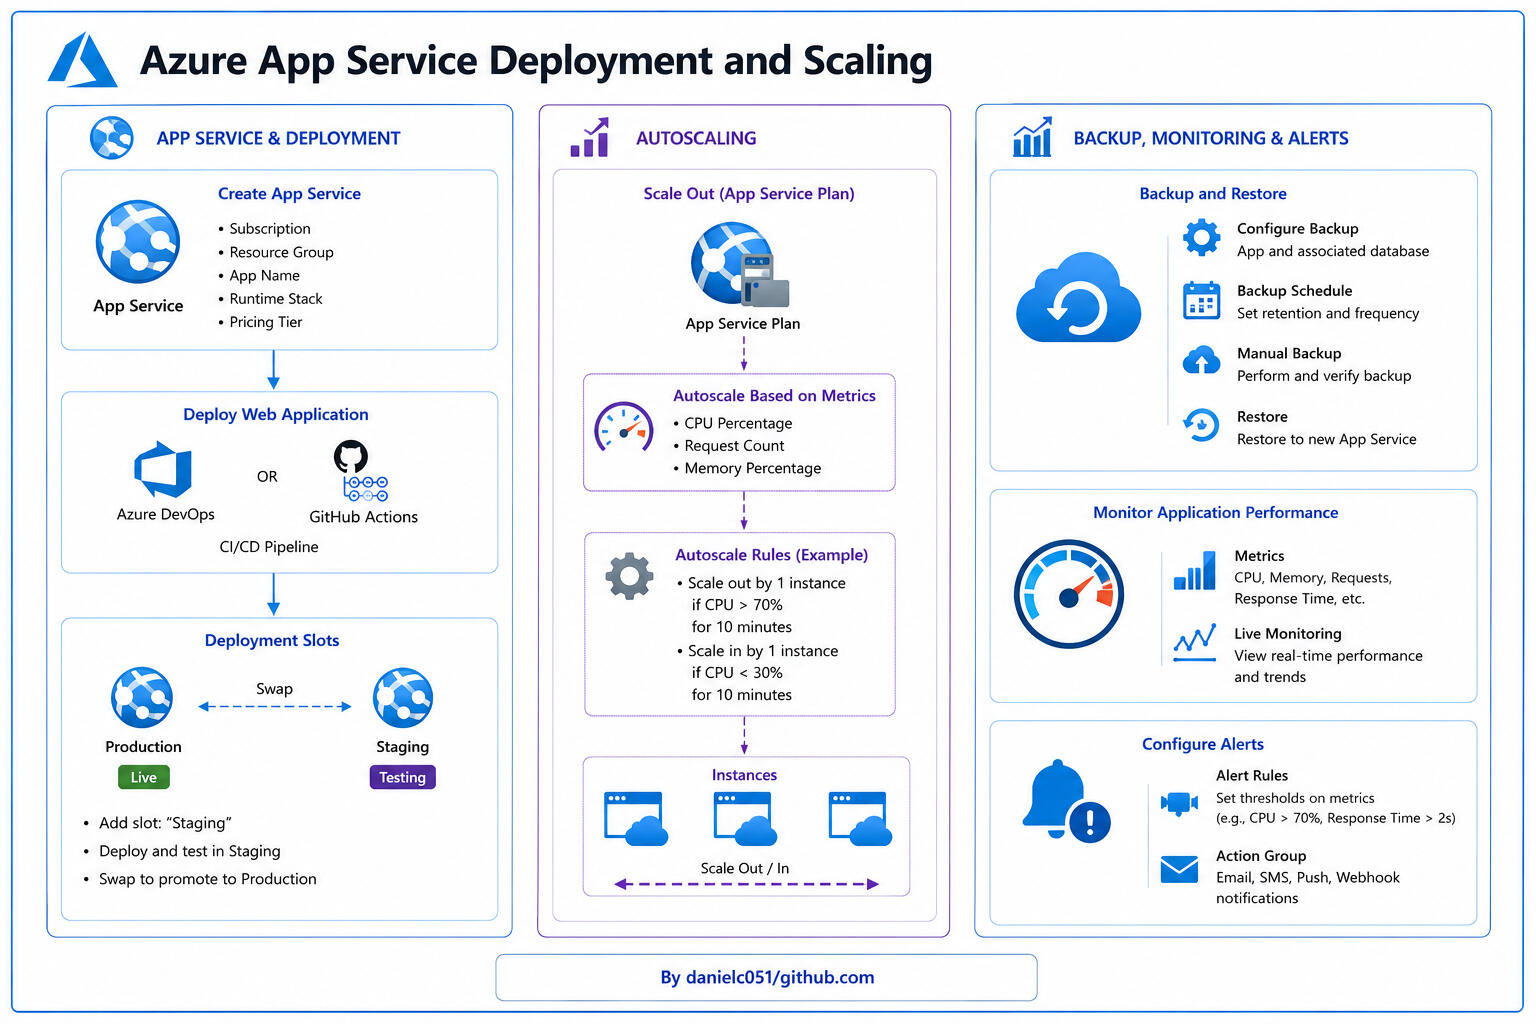
Task: Click the Manual Backup cloud upload icon
Action: (1201, 360)
